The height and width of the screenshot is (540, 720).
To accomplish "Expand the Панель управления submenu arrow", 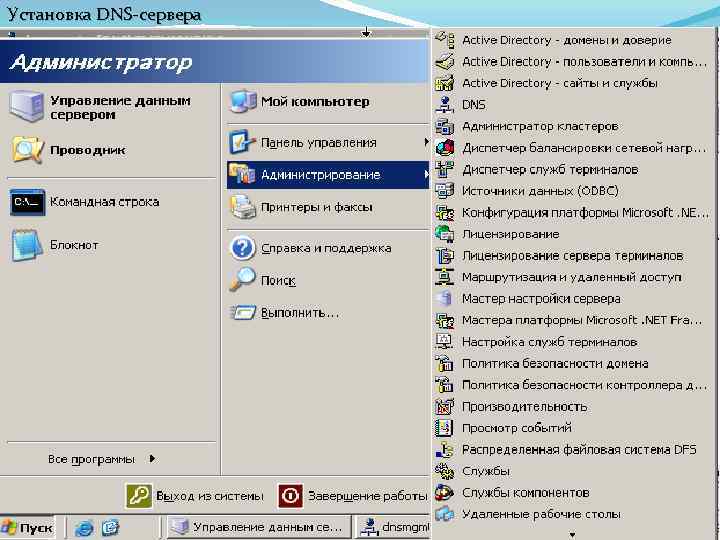I will 426,142.
